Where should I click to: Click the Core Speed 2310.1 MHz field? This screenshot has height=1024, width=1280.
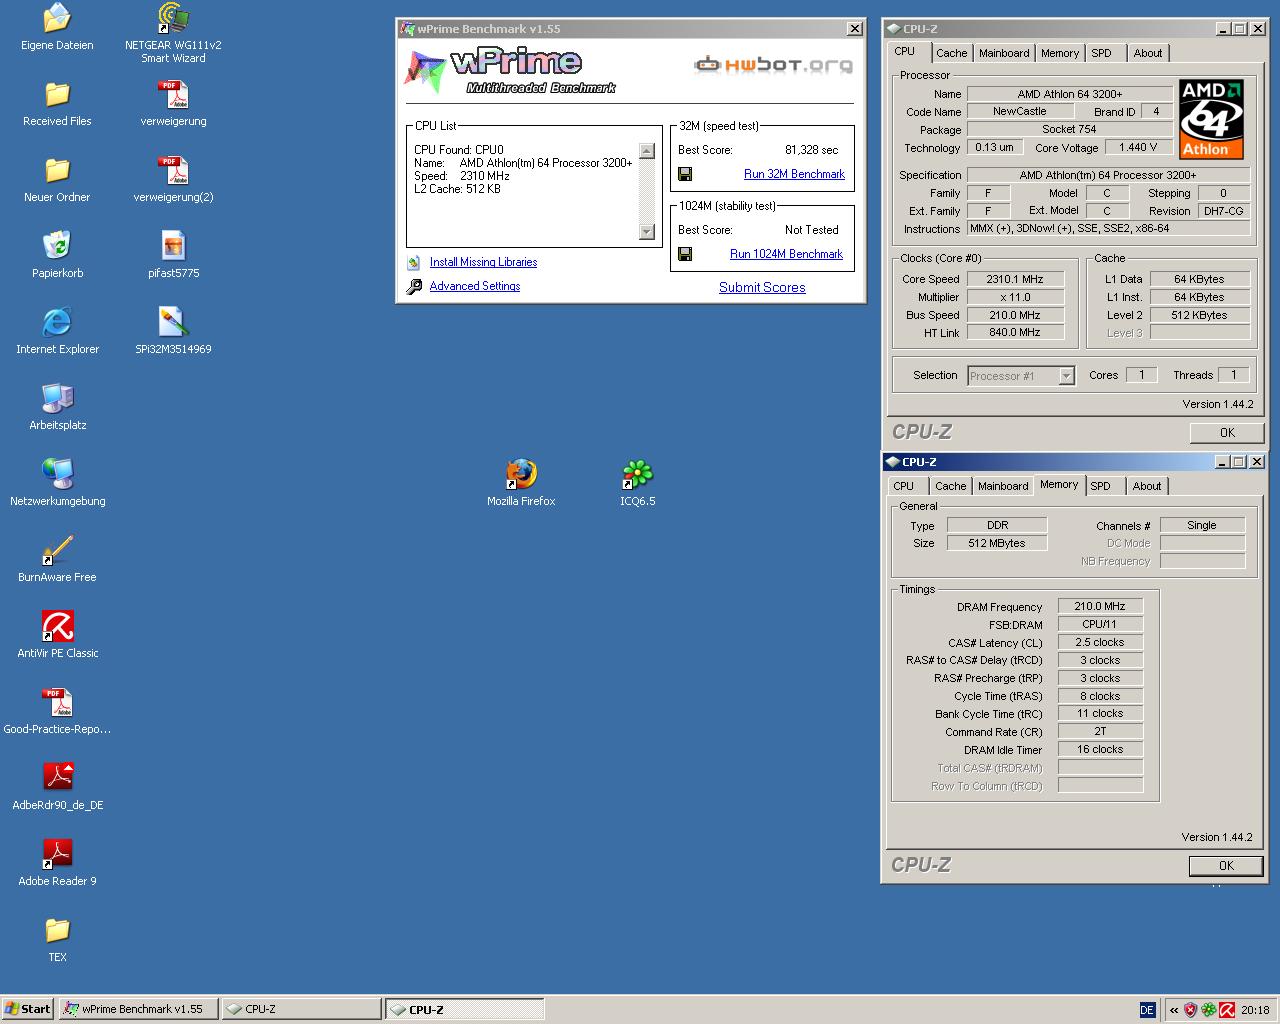(x=1014, y=279)
